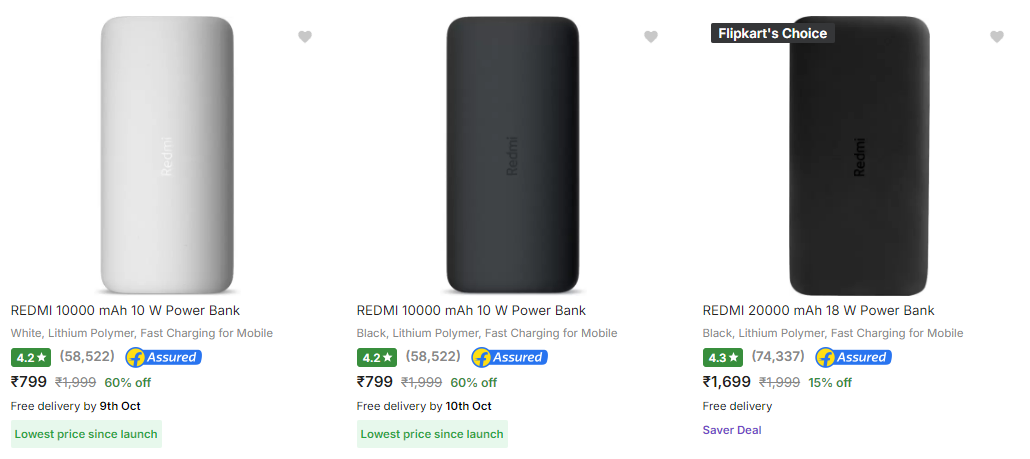Toggle wishlist heart for 20000 mAh power bank
Viewport: 1030px width, 459px height.
[997, 37]
